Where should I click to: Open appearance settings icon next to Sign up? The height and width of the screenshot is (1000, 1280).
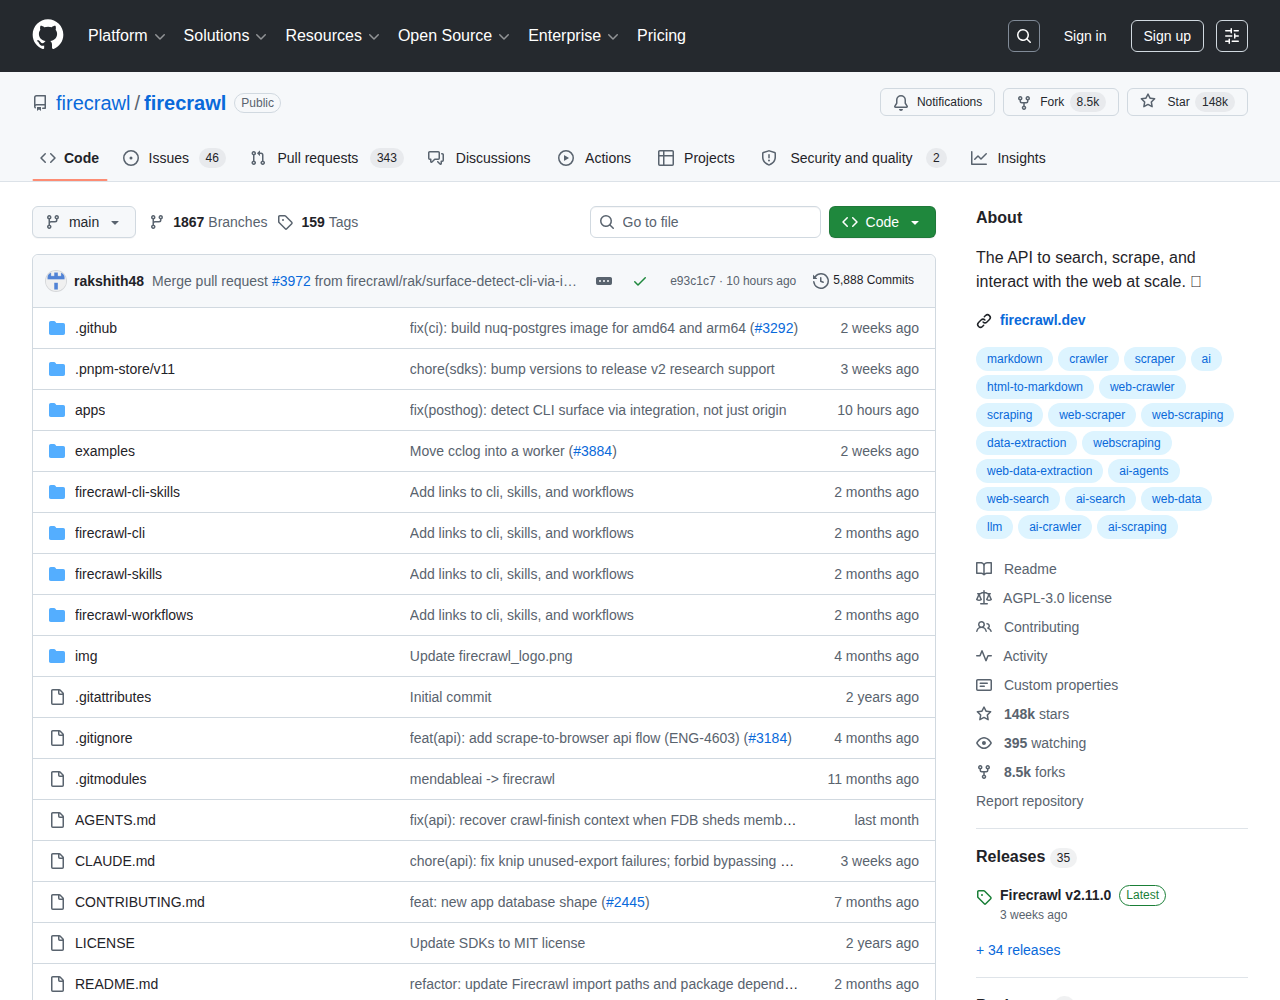(1232, 36)
